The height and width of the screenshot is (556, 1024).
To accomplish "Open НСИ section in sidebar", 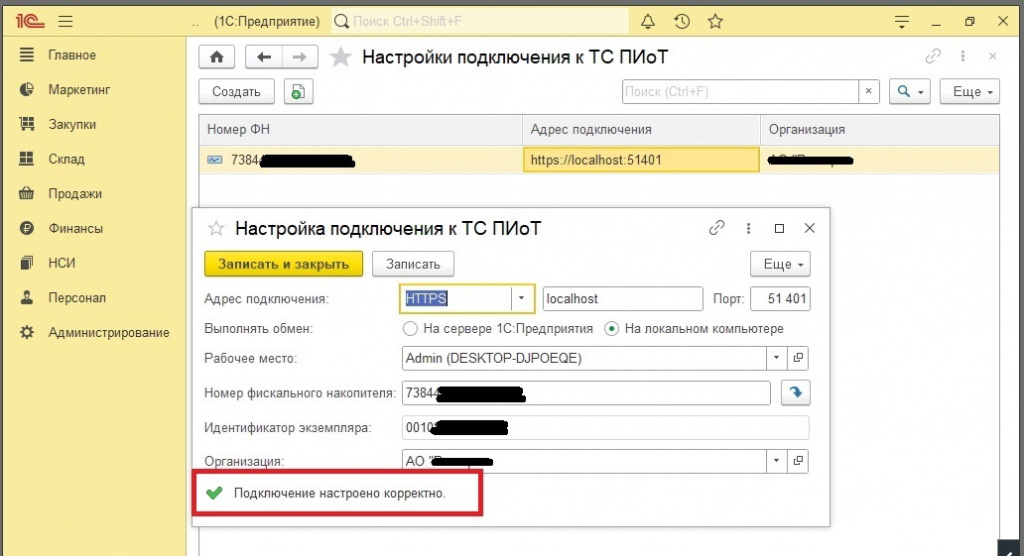I will [x=61, y=263].
